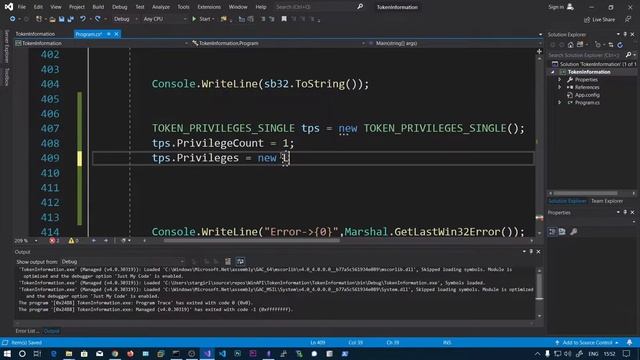The image size is (640, 360).
Task: Click the Solution Explorer Home icon
Action: click(571, 45)
